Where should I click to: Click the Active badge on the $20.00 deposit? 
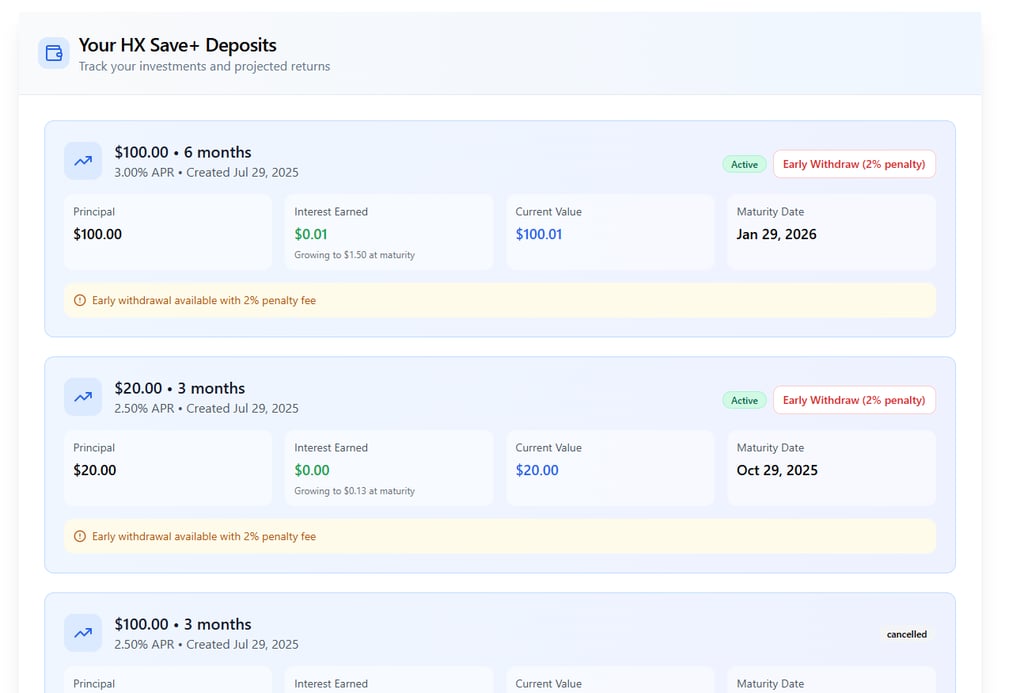pos(744,400)
